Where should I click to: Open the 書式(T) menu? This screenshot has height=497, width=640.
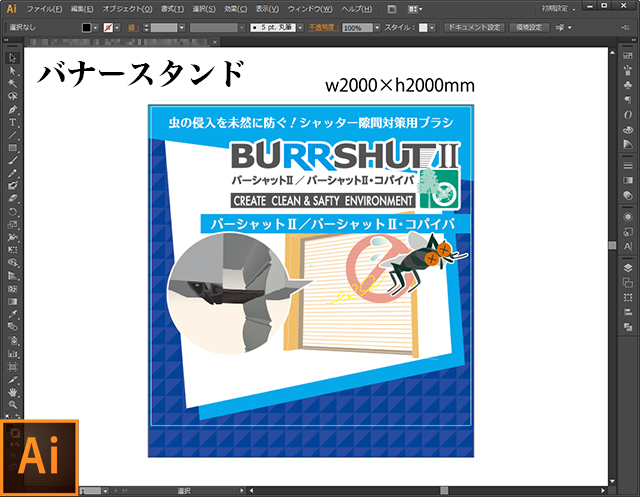pos(172,9)
